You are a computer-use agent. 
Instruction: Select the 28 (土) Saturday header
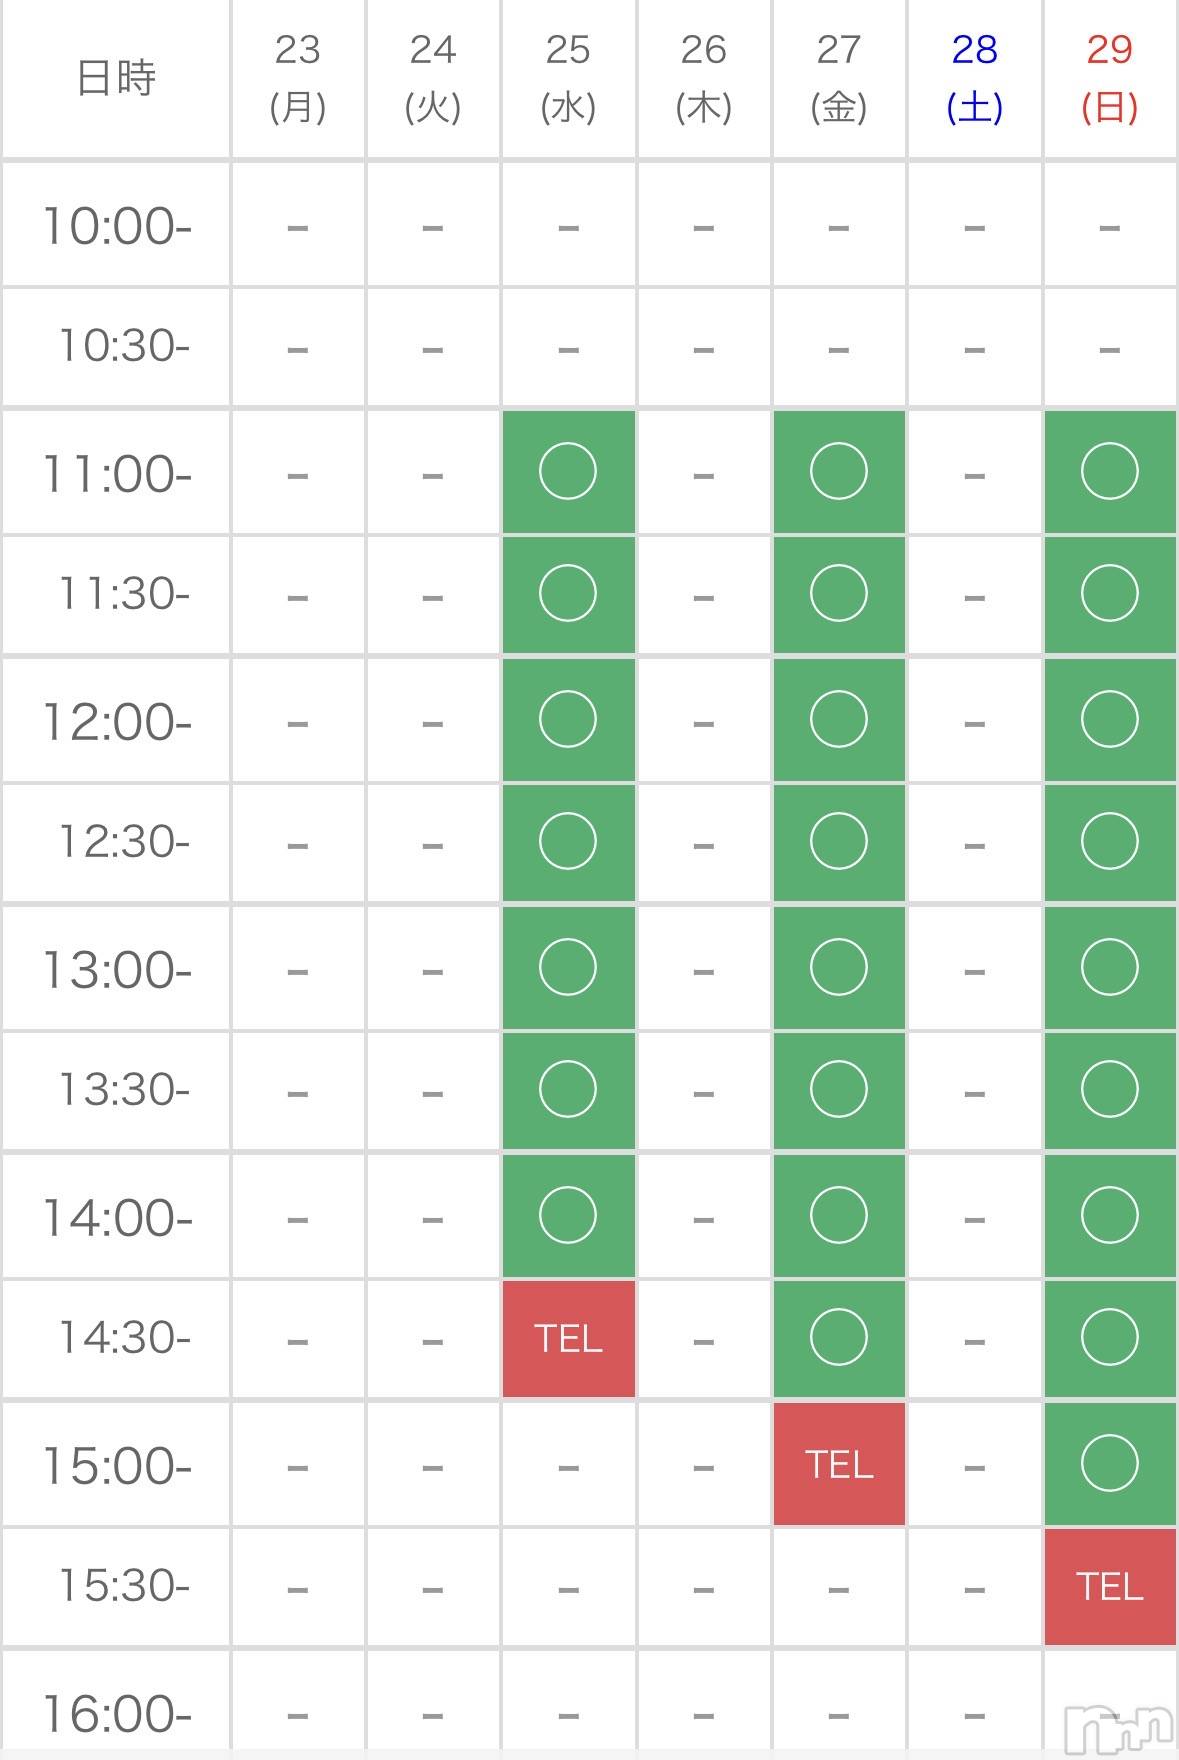coord(974,78)
